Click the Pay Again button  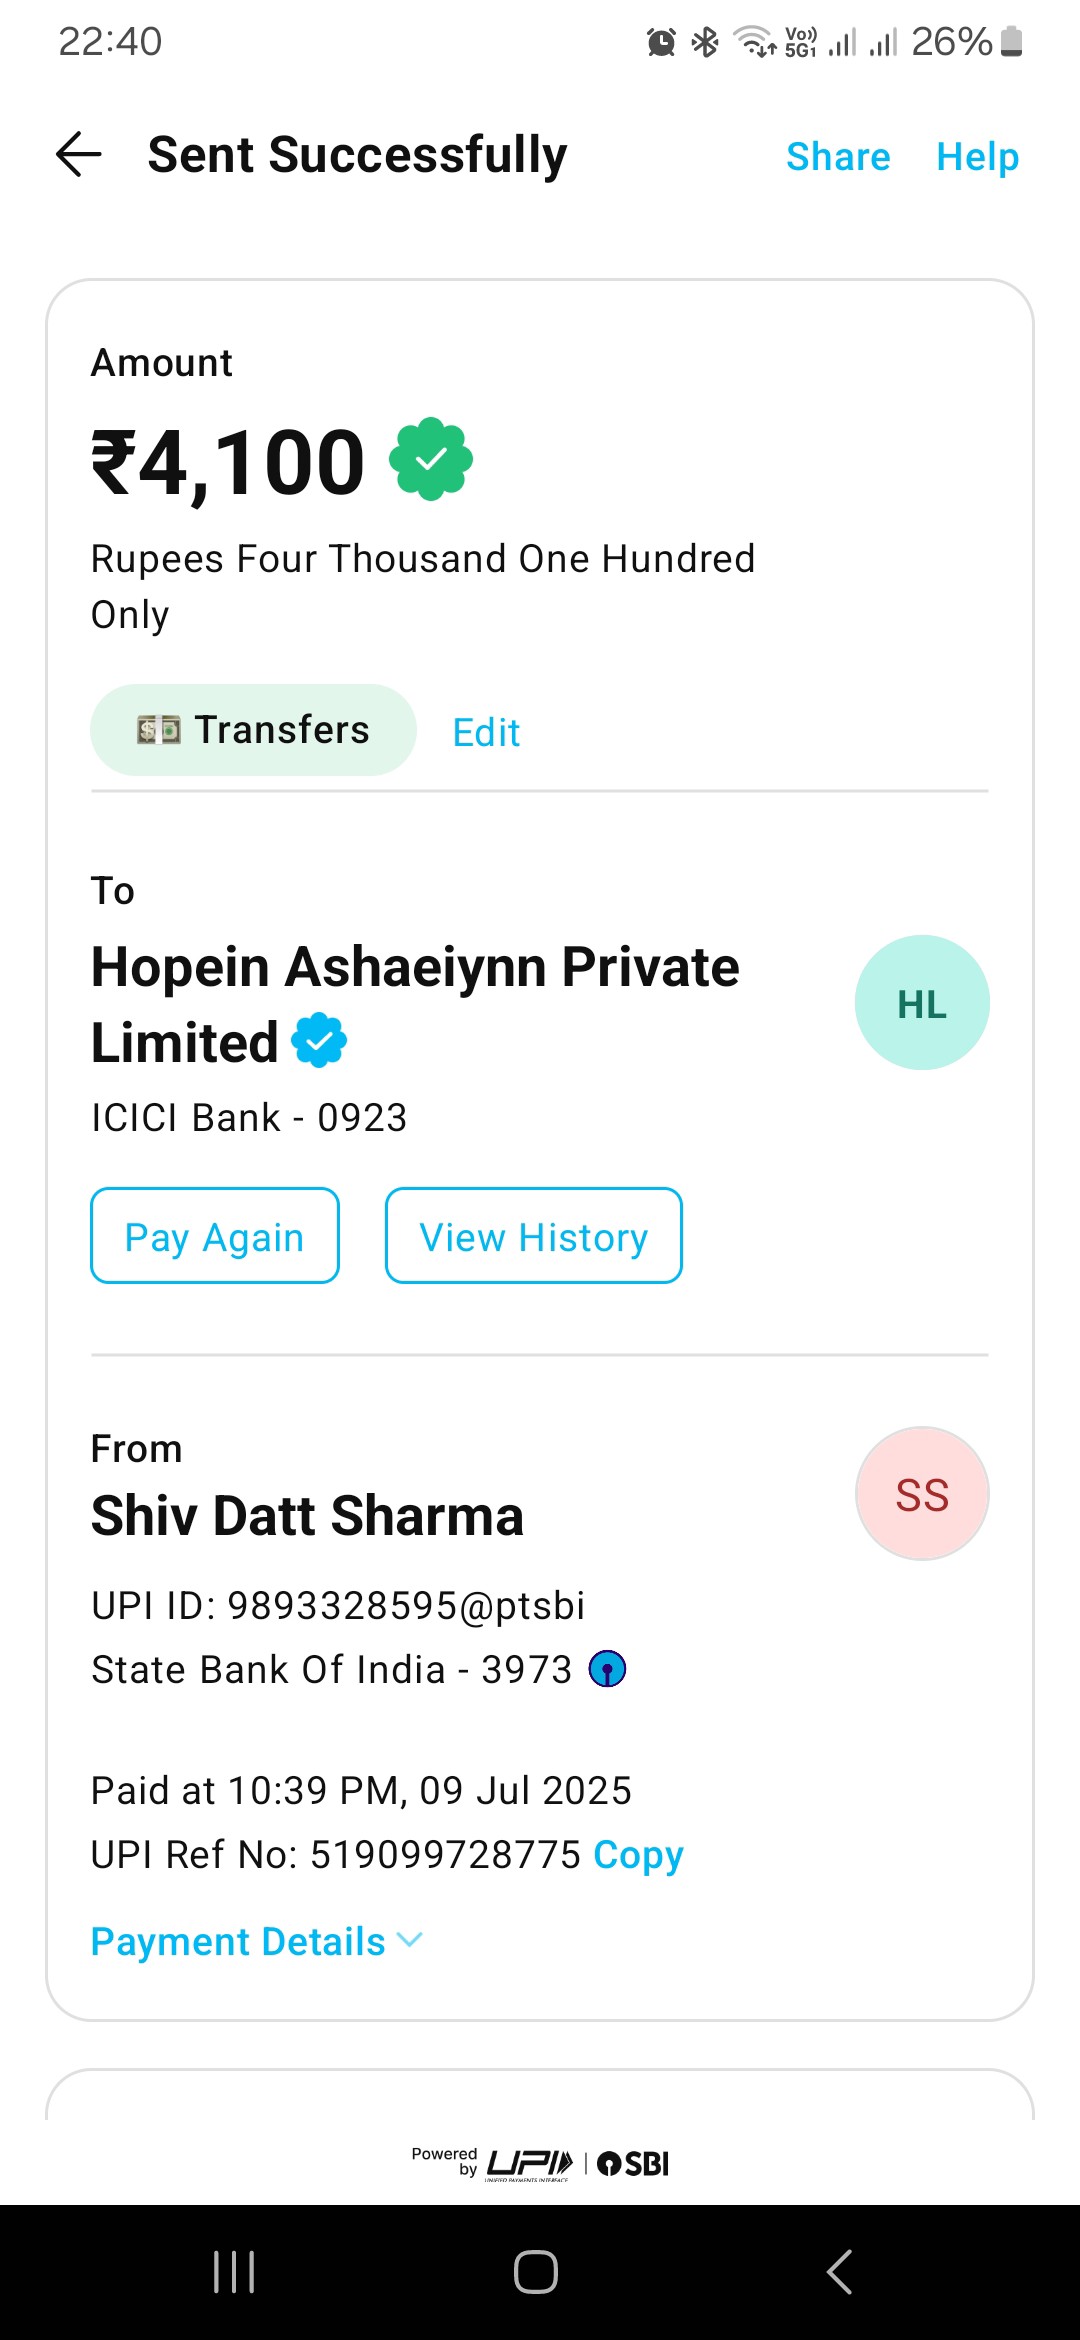point(215,1236)
